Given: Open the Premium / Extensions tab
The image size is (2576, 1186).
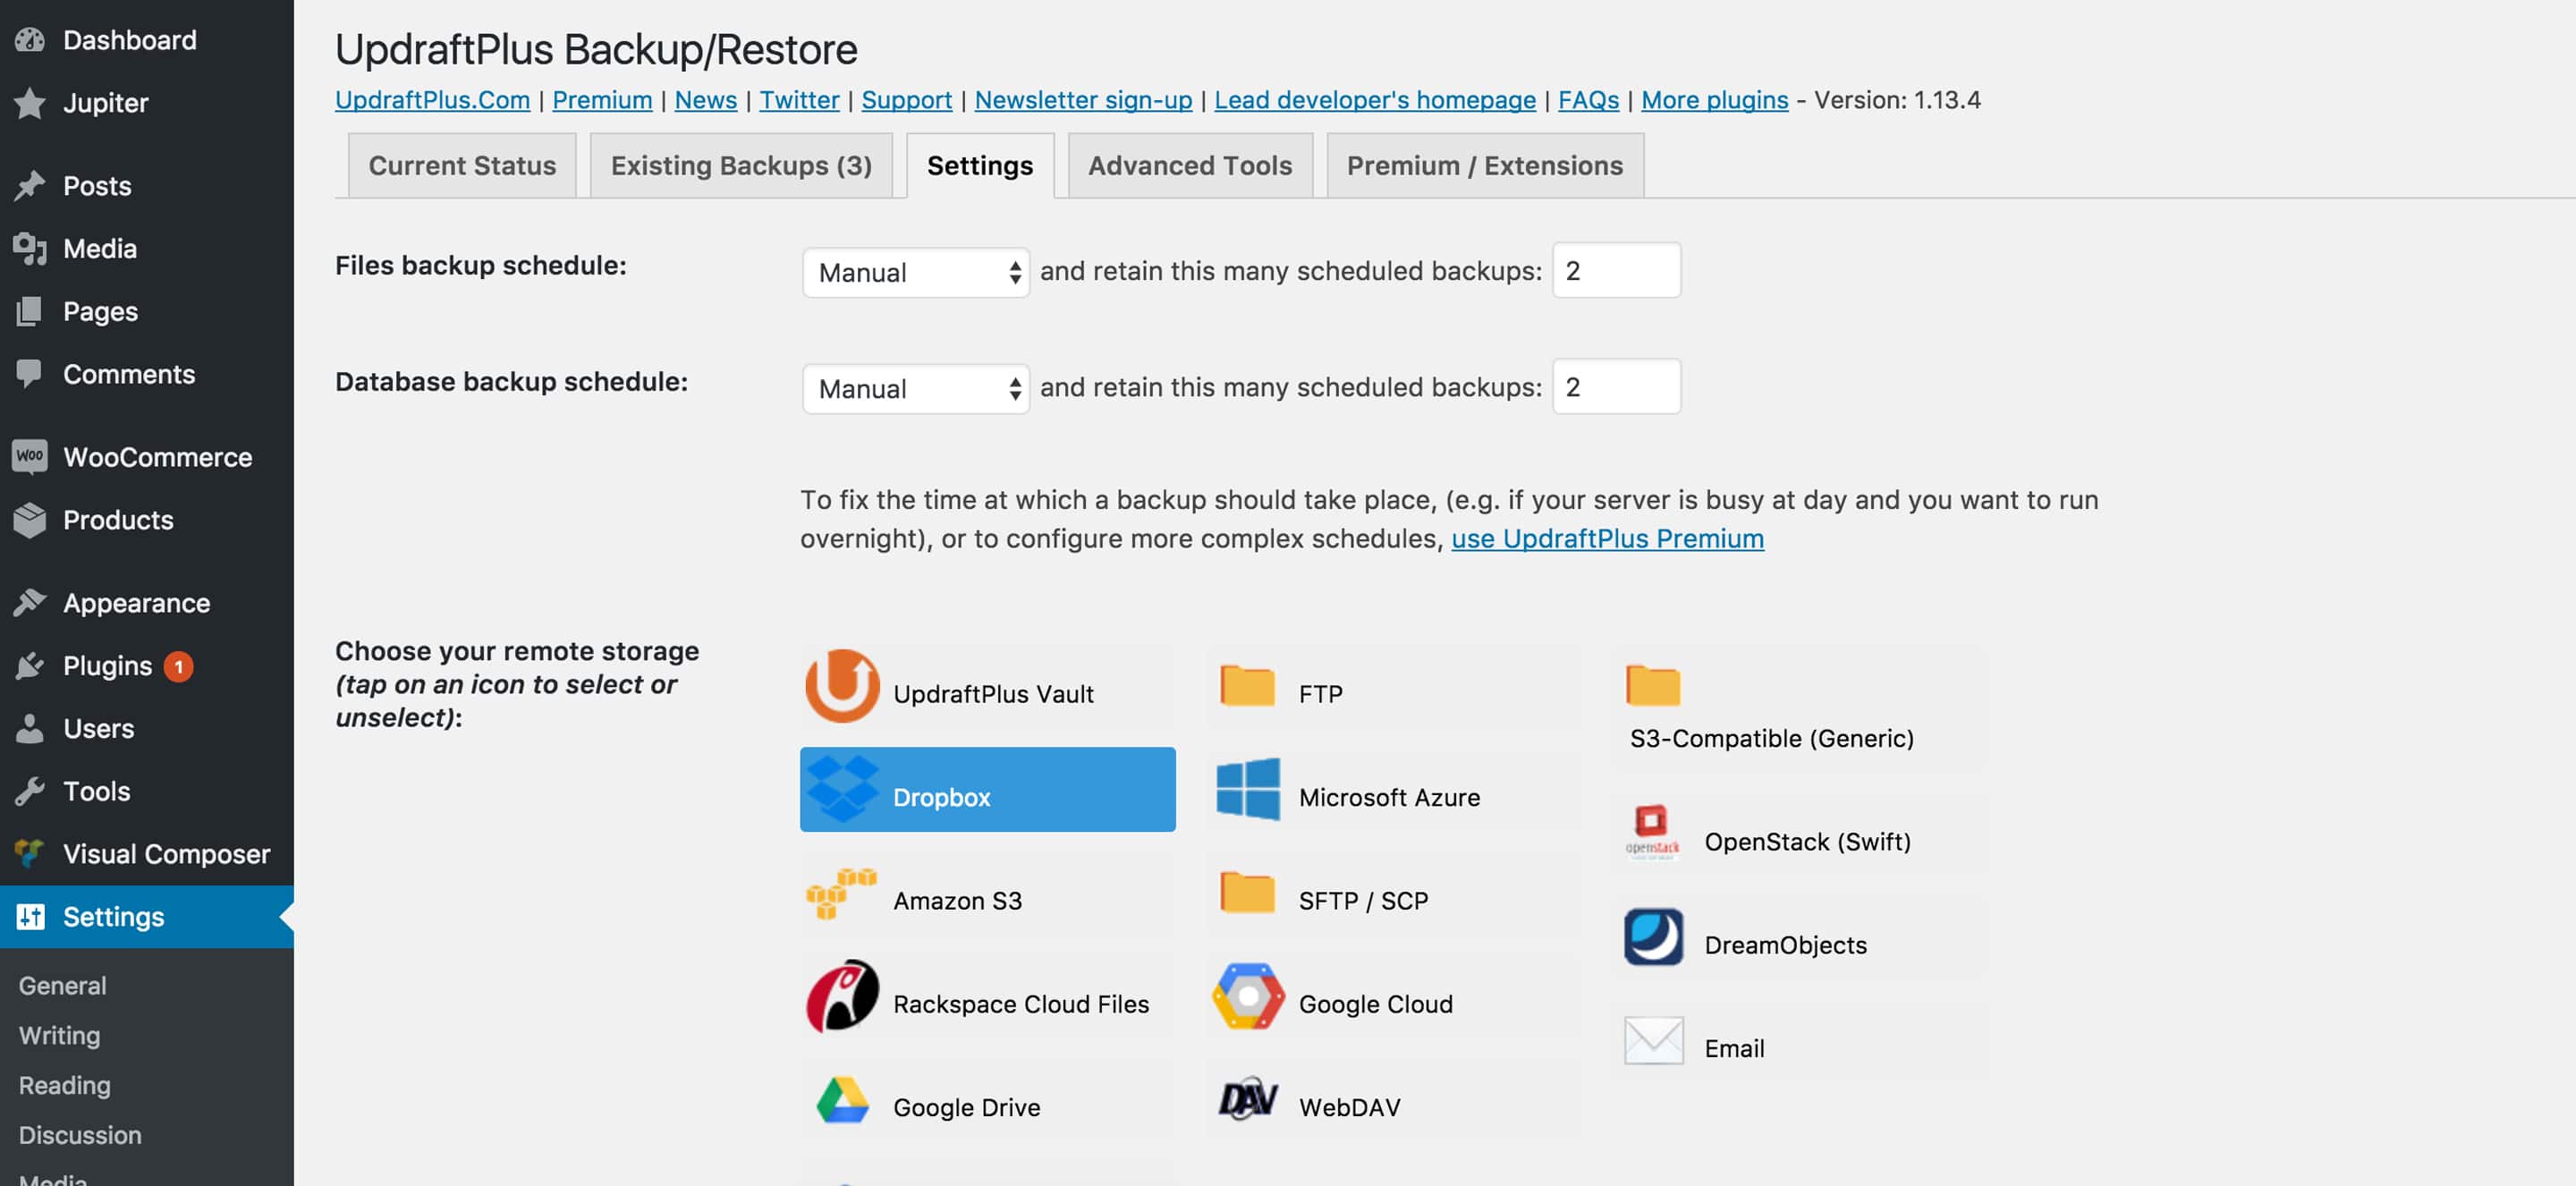Looking at the screenshot, I should click(1485, 165).
